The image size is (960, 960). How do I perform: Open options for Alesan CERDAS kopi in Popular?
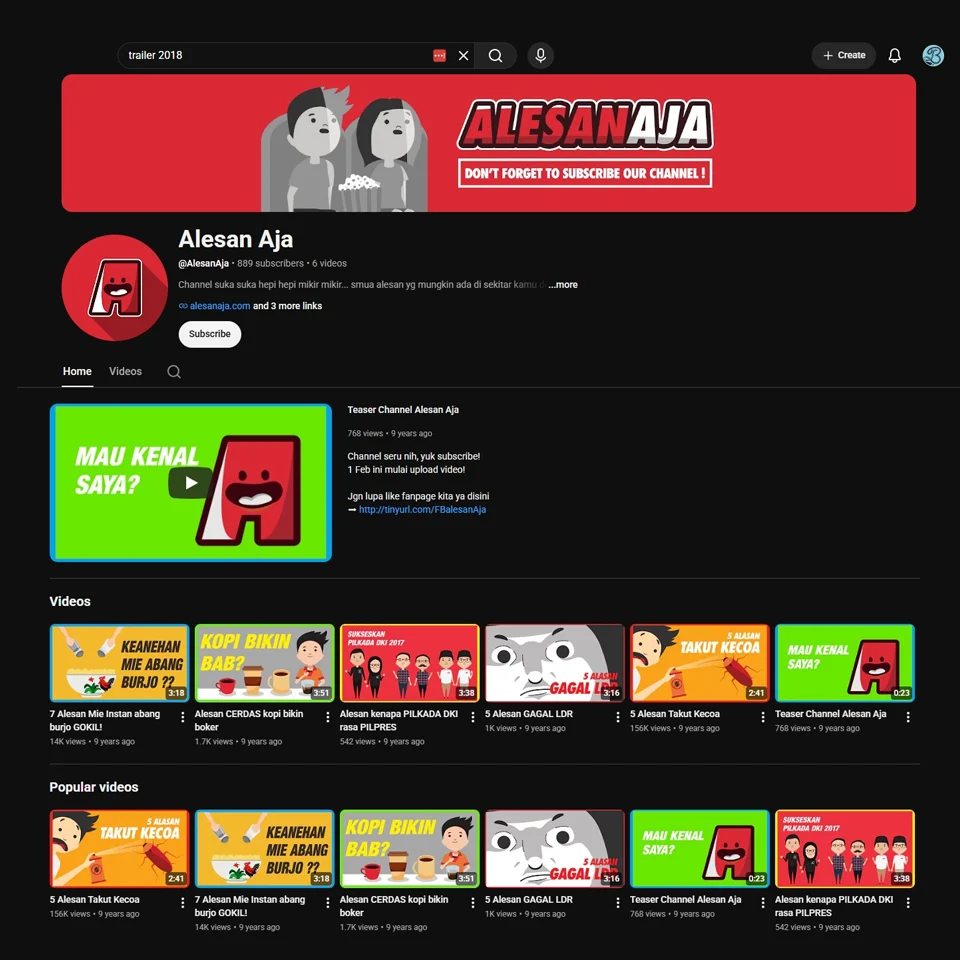click(x=473, y=903)
